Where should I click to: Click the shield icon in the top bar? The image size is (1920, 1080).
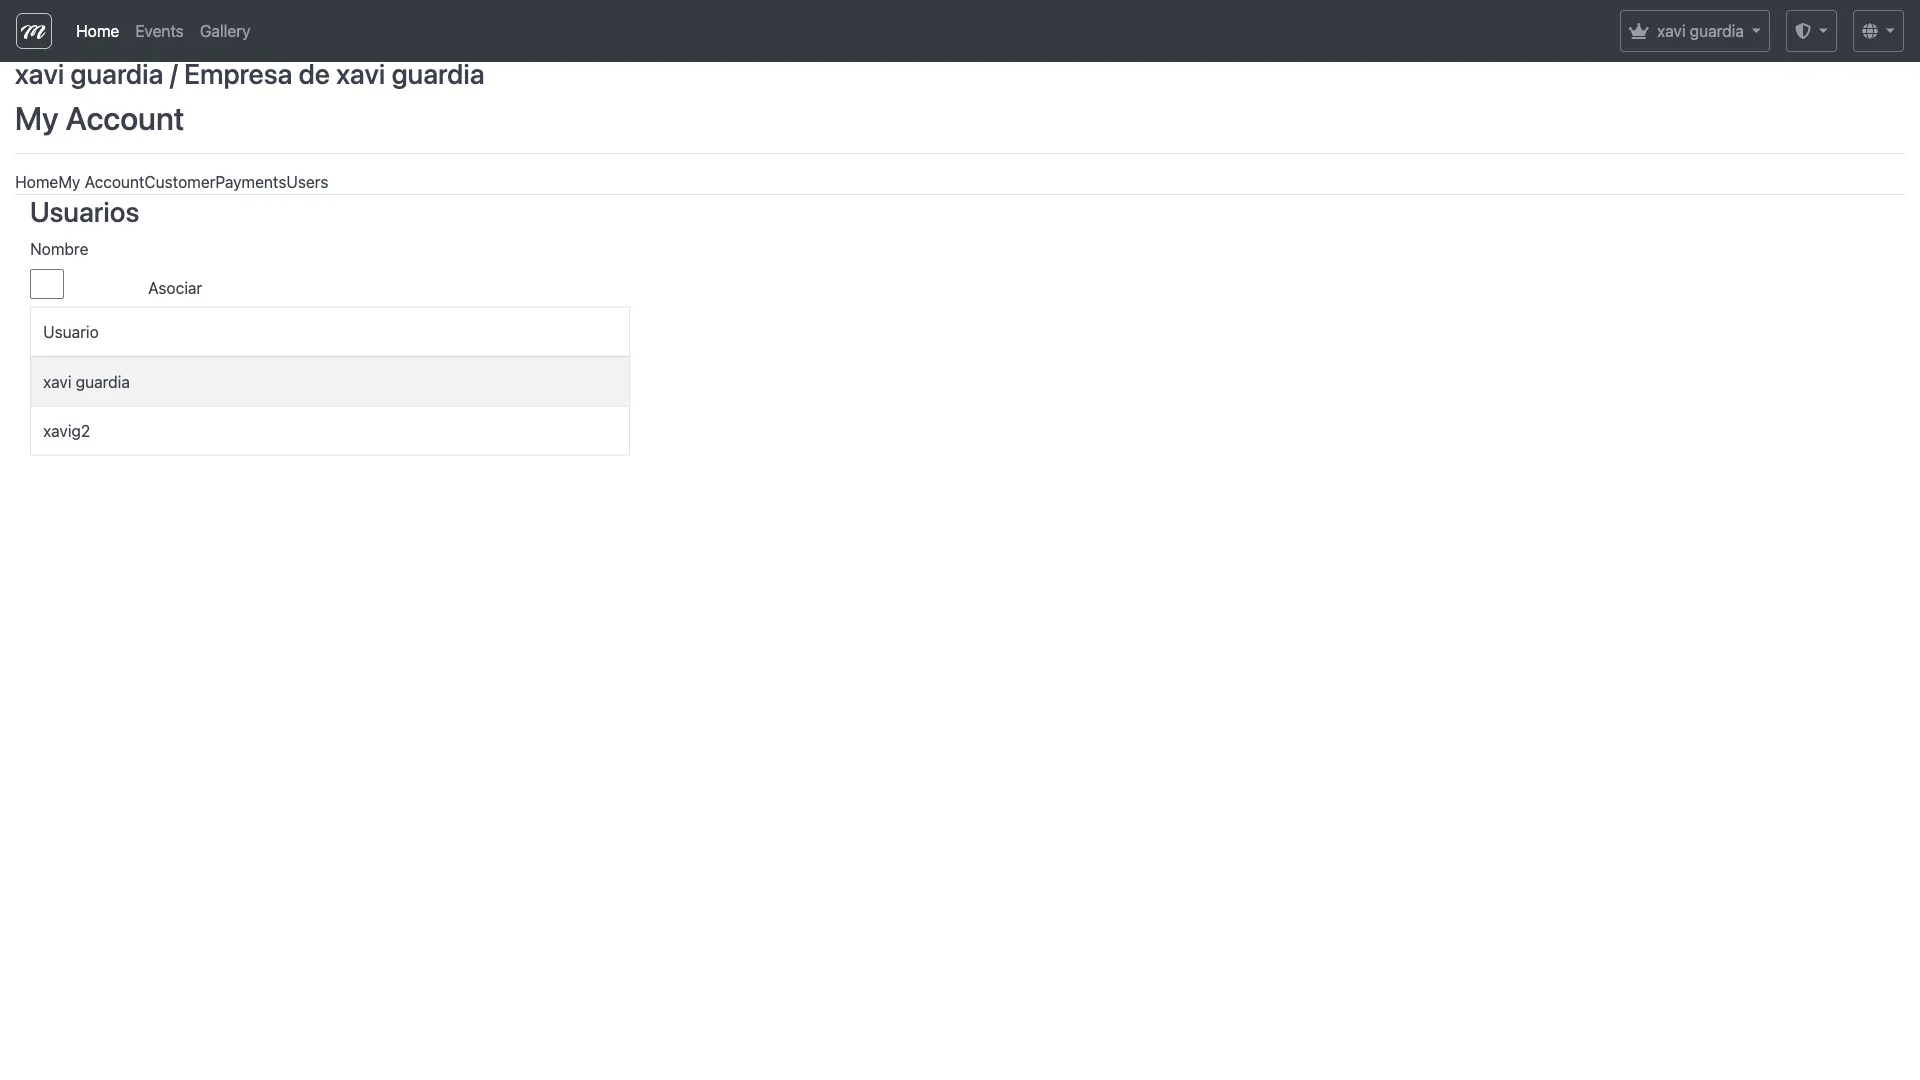(x=1803, y=30)
